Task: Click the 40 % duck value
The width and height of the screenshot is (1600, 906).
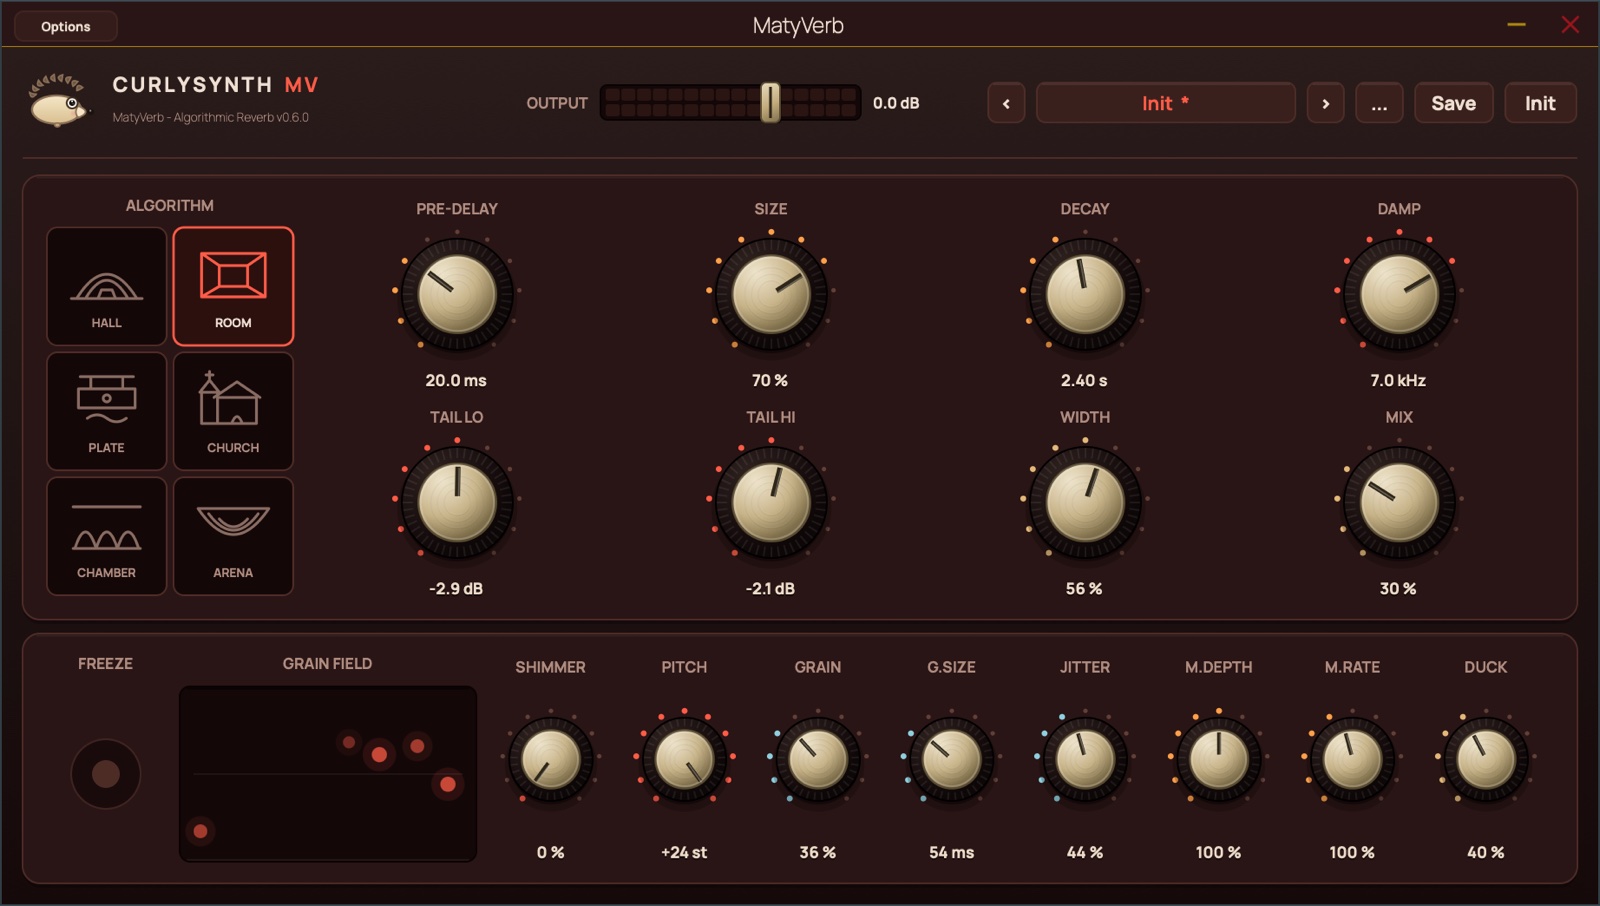Action: (1485, 852)
